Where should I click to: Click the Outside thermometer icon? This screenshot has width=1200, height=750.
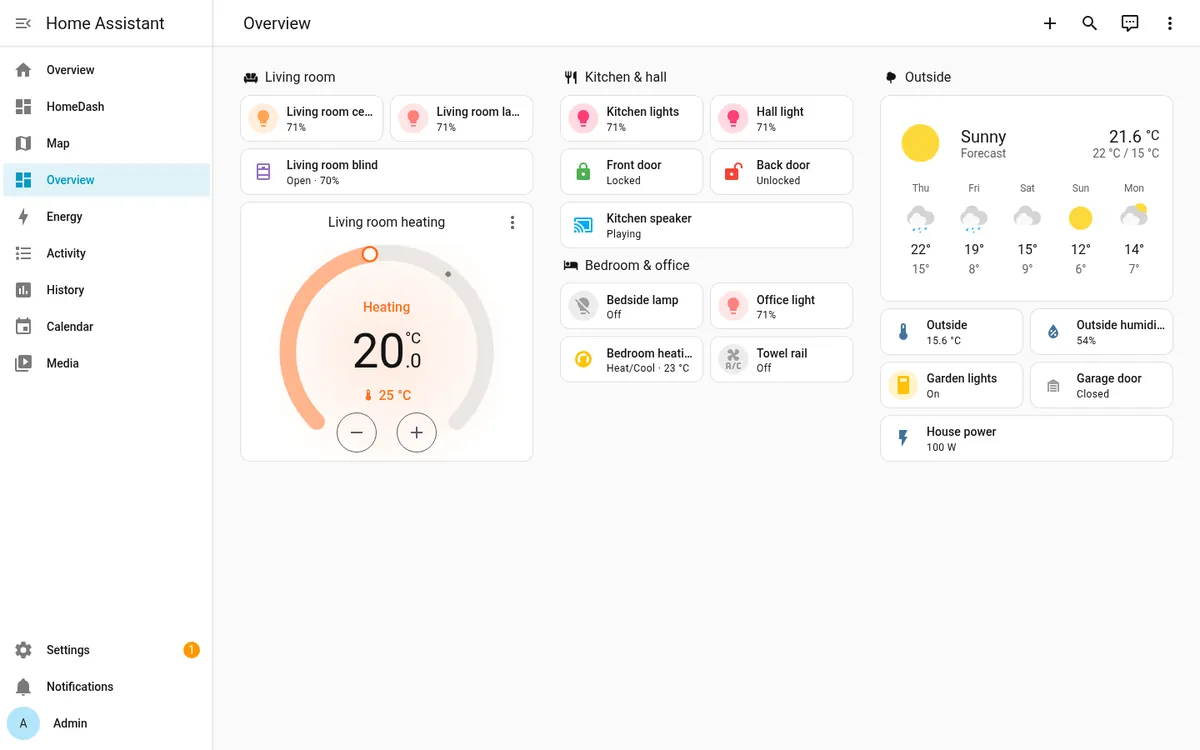[903, 332]
